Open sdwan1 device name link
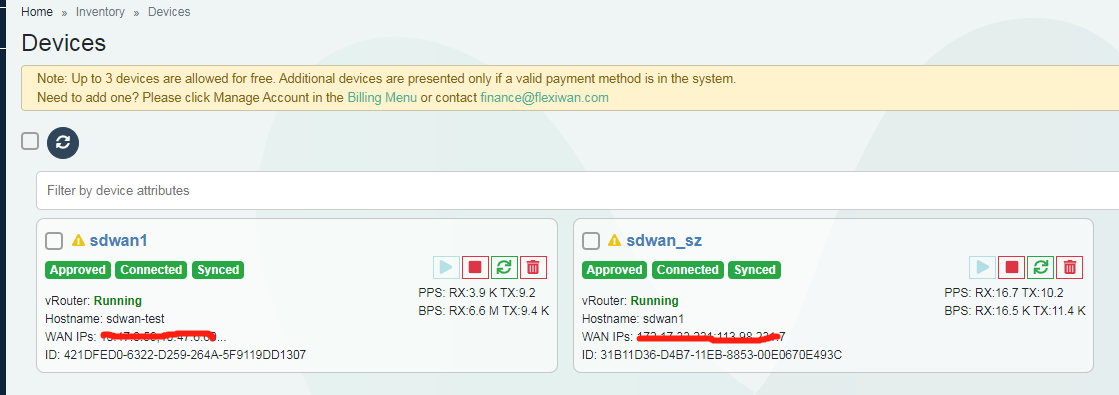The height and width of the screenshot is (395, 1119). [118, 240]
